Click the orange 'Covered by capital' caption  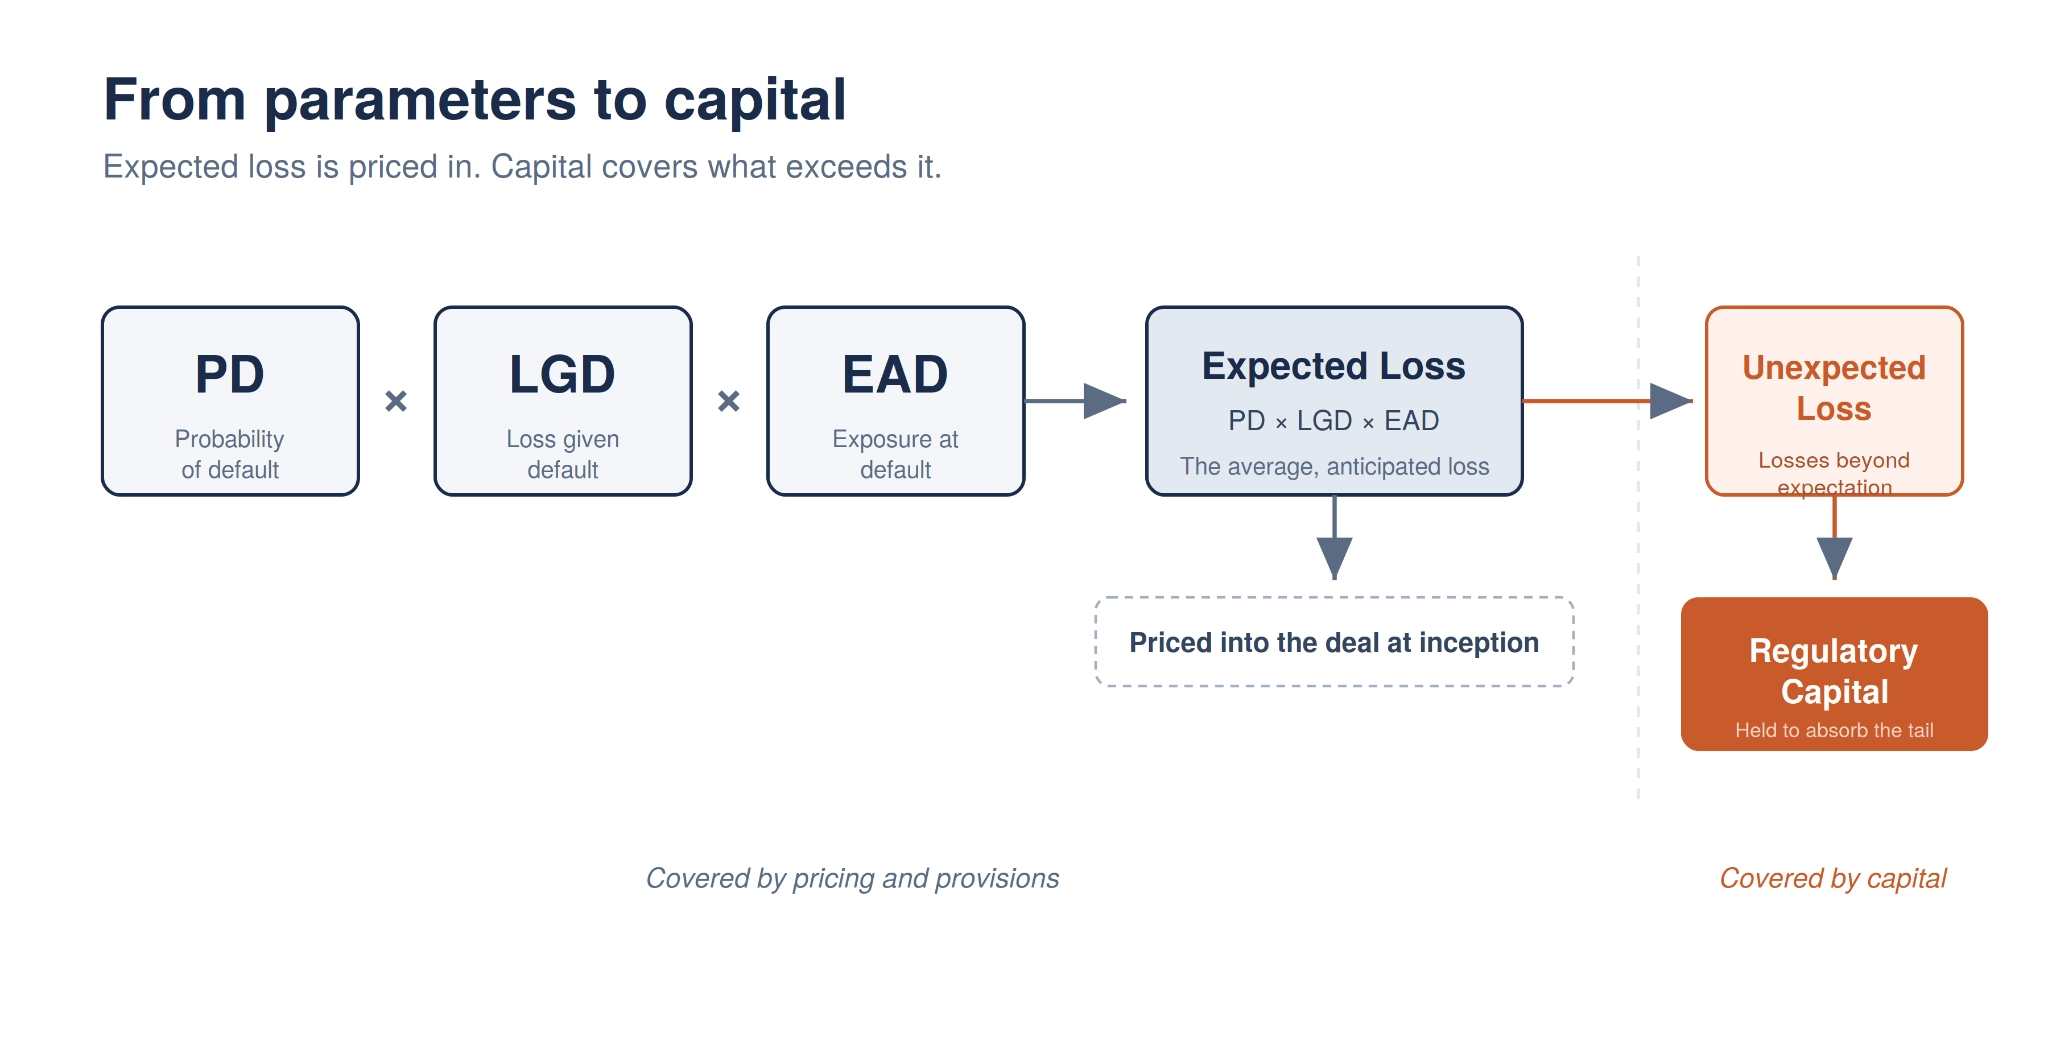(x=1833, y=878)
